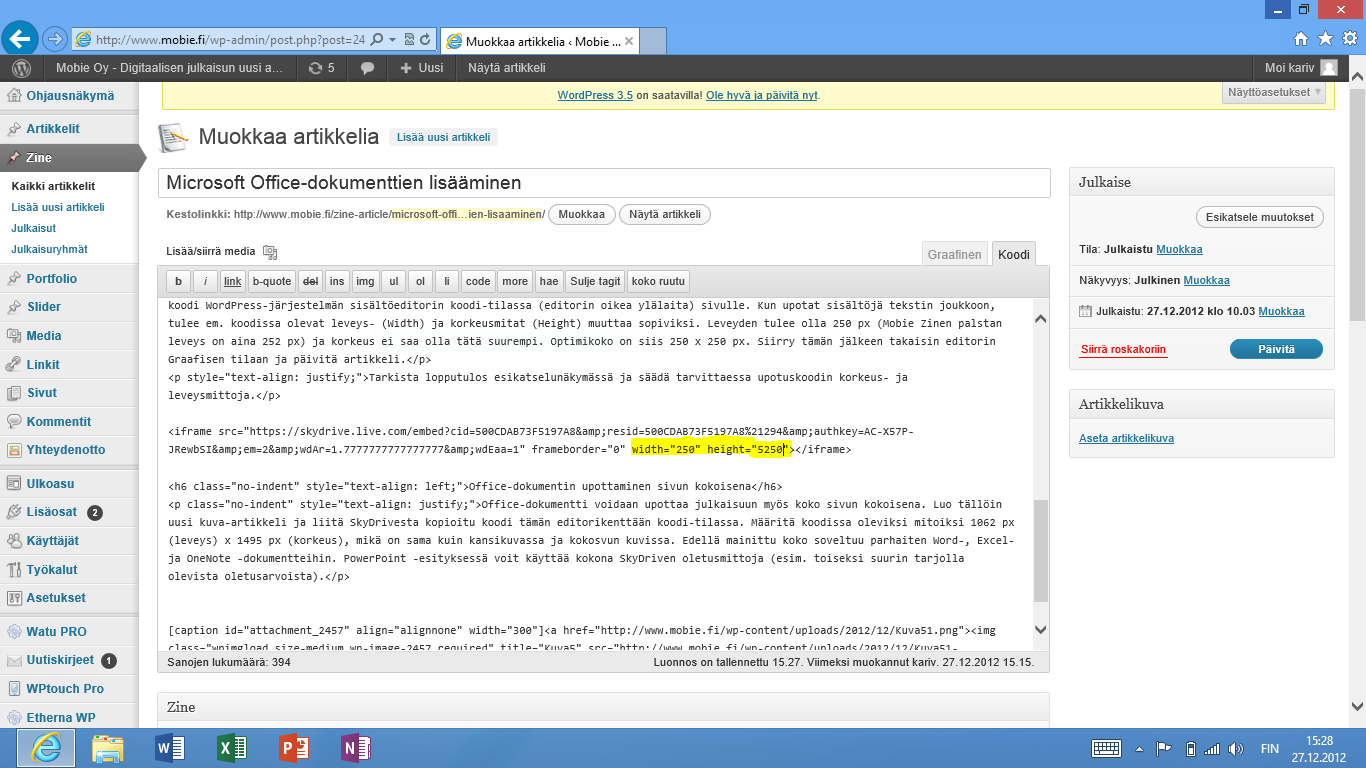
Task: Open PowerPoint from the taskbar
Action: click(x=294, y=748)
